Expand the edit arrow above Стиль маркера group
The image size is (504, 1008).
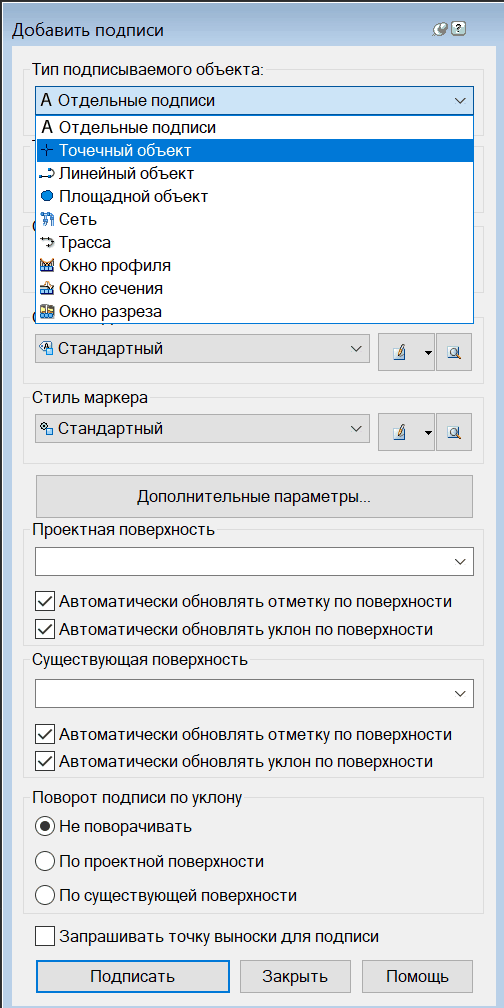click(428, 352)
